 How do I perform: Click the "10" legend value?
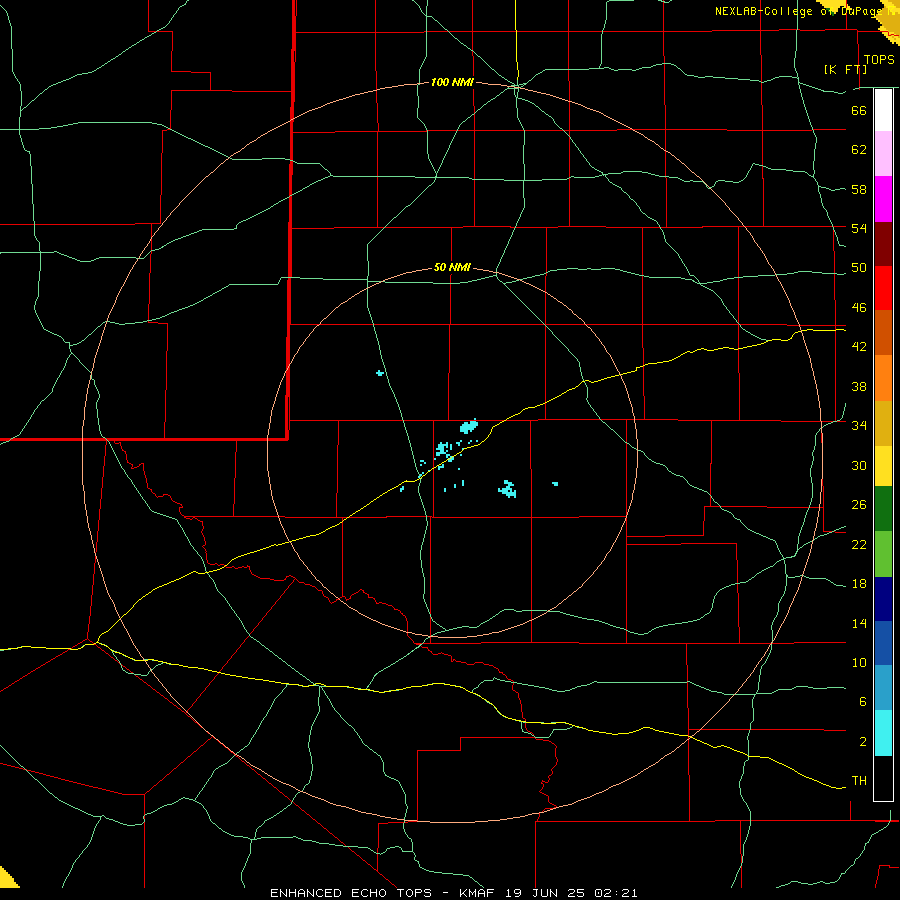pyautogui.click(x=859, y=662)
